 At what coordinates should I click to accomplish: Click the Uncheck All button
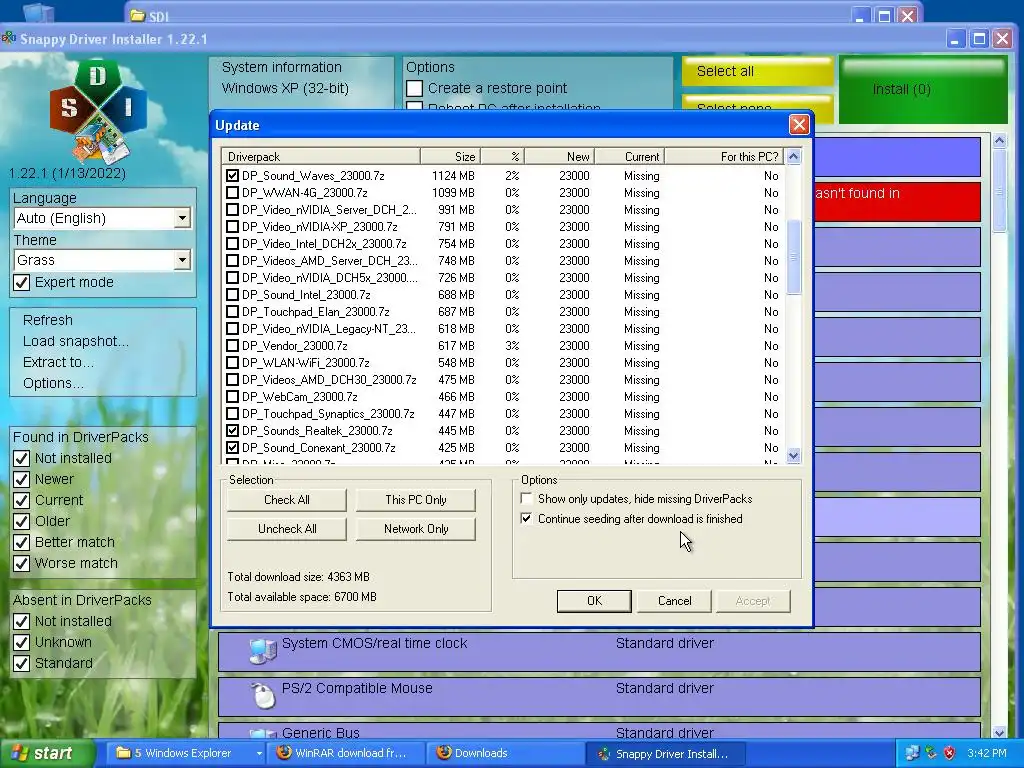click(287, 528)
